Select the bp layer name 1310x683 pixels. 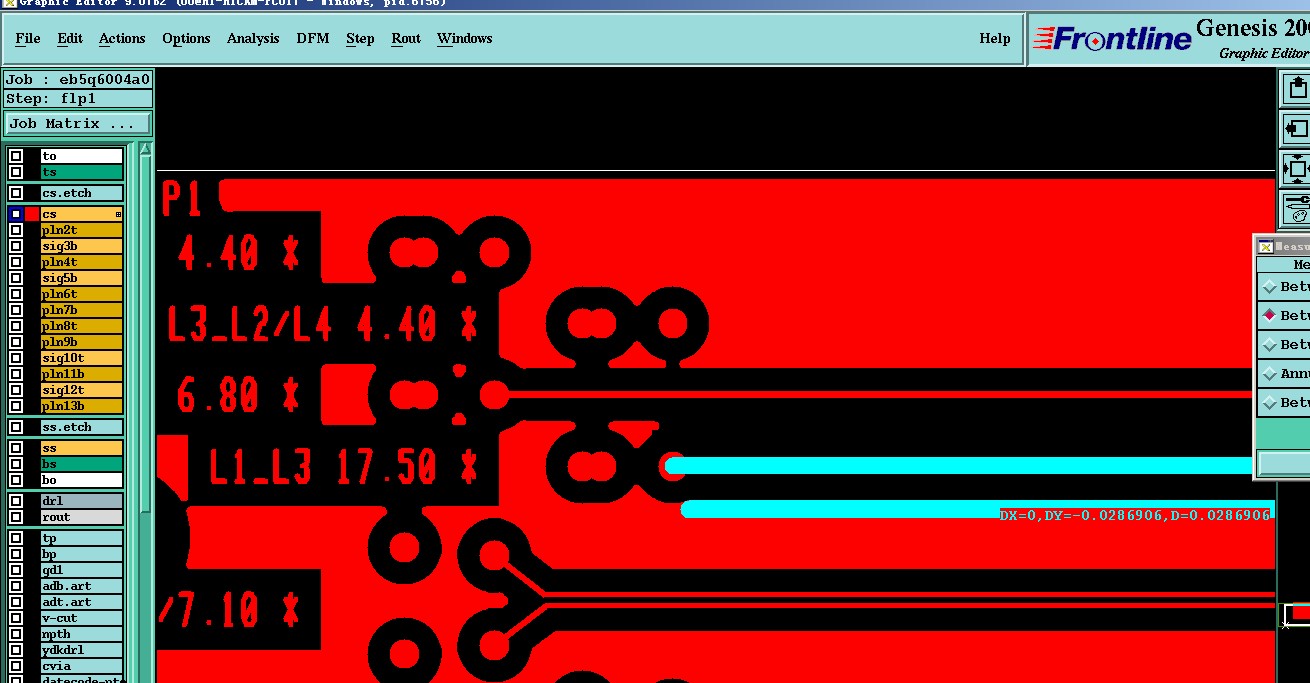[81, 554]
